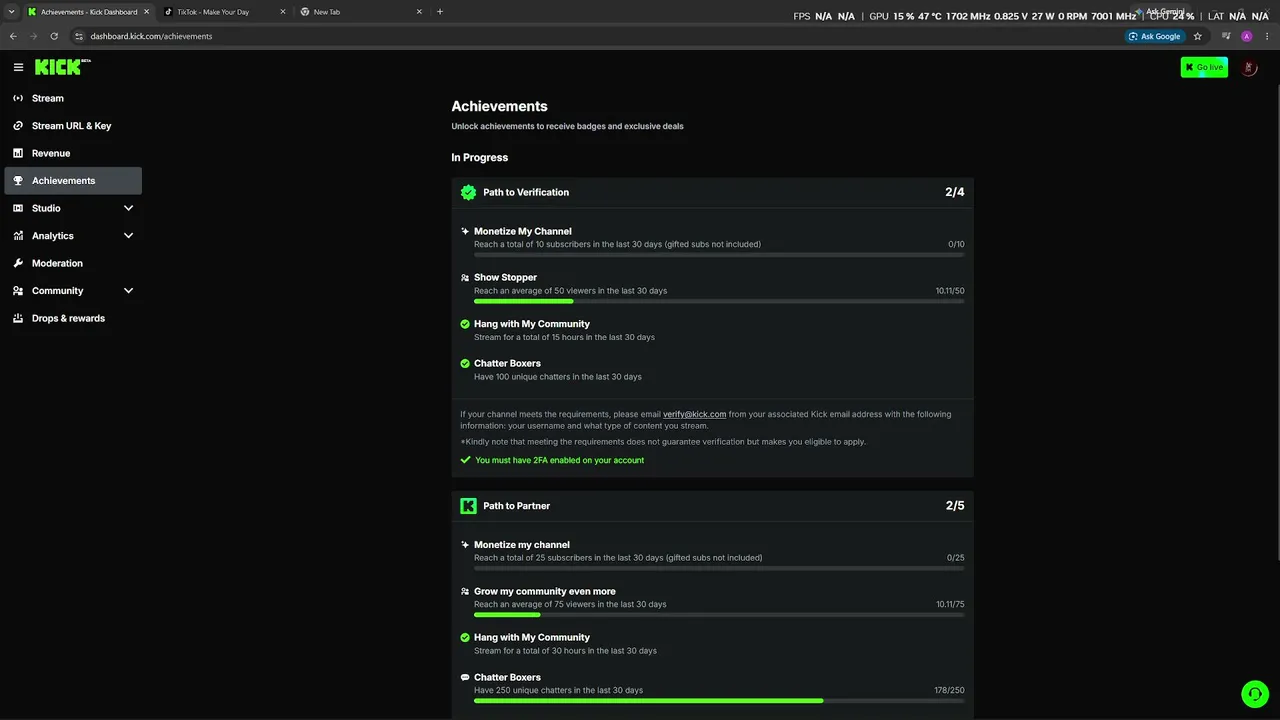The width and height of the screenshot is (1280, 720).
Task: Open the hamburger sidebar menu
Action: point(18,67)
